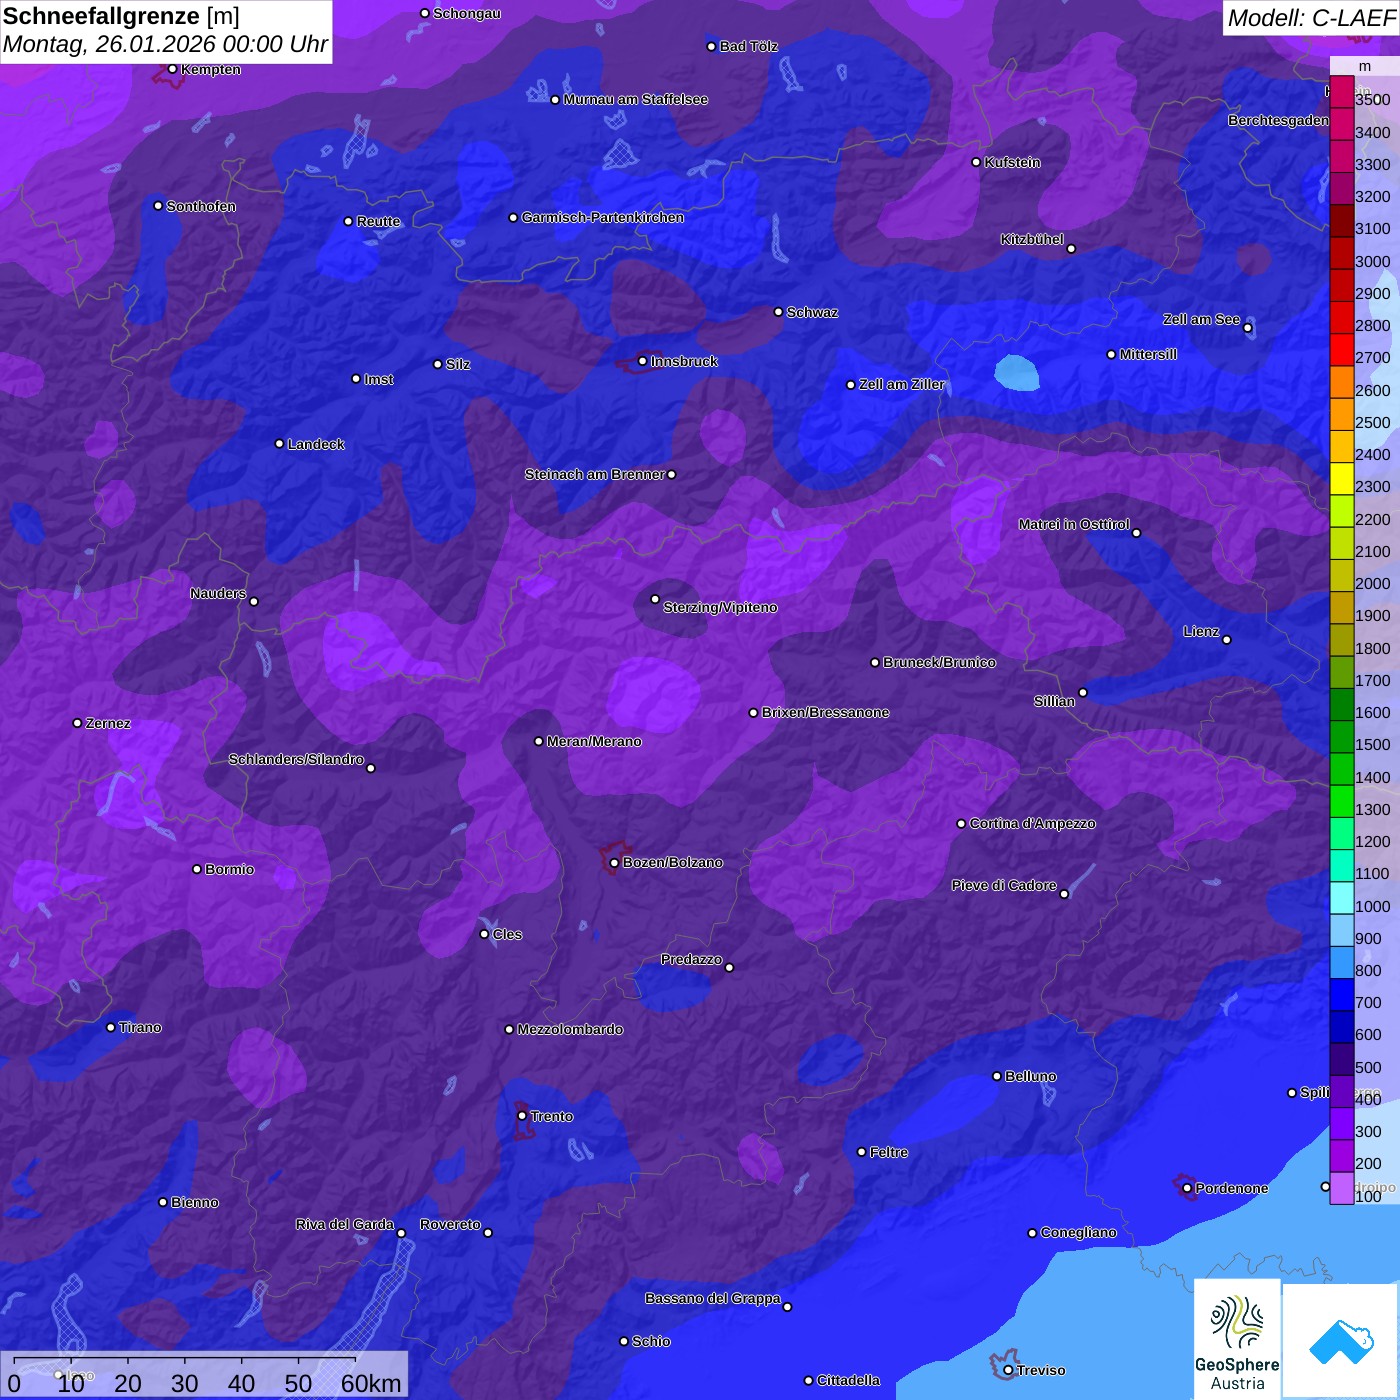
Task: Click the Berchtesgaden label
Action: coord(1279,120)
